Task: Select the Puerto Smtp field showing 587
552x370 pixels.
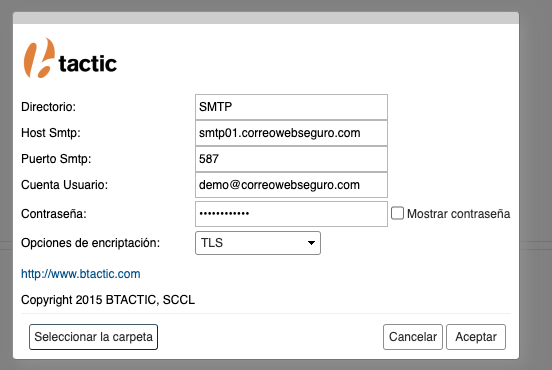Action: point(291,159)
